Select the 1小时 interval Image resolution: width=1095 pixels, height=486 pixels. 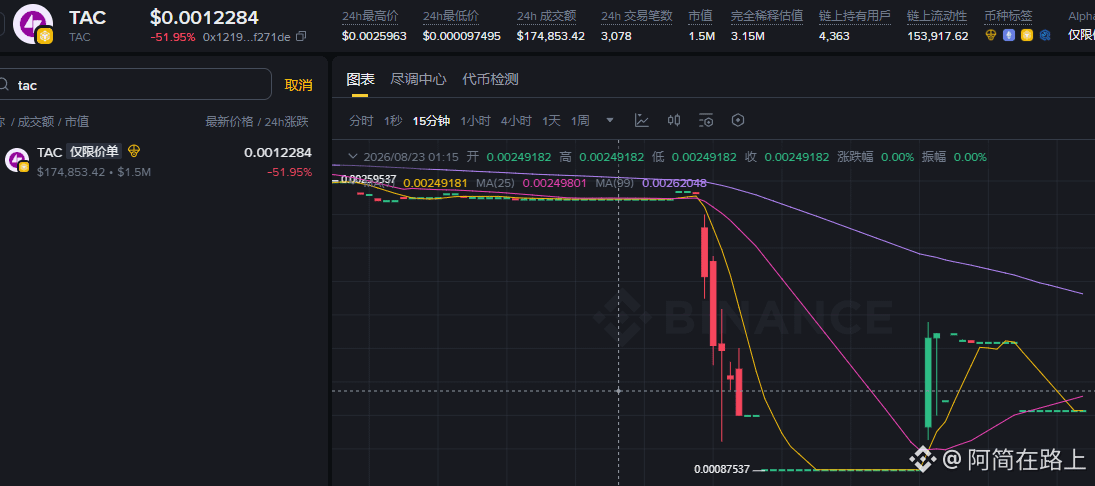[476, 121]
